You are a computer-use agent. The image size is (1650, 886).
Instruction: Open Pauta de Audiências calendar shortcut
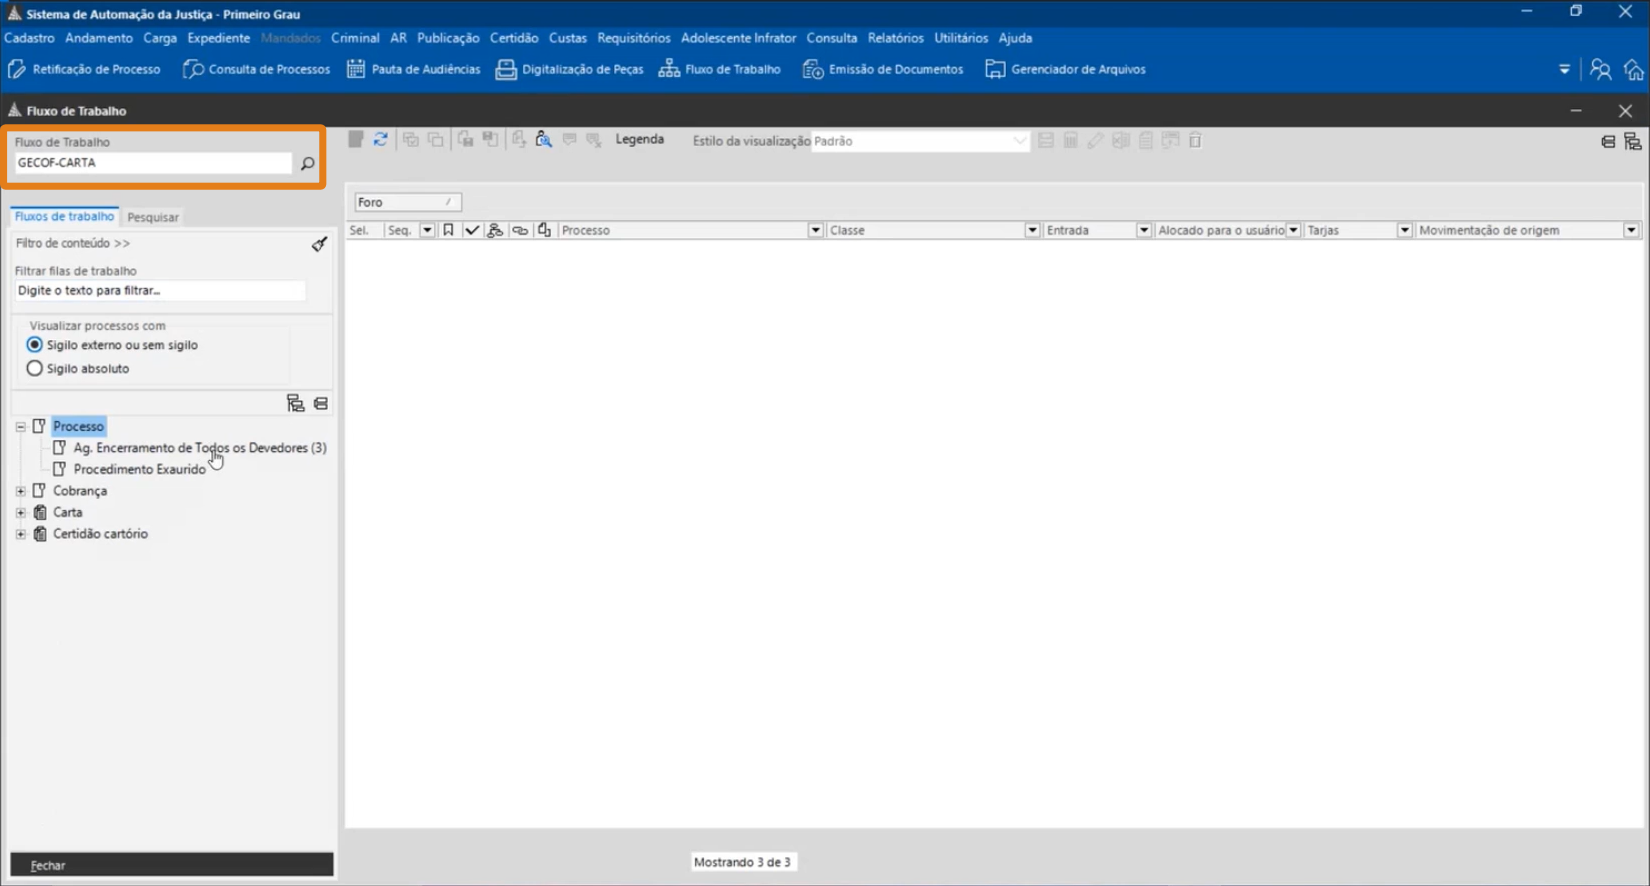pos(413,69)
